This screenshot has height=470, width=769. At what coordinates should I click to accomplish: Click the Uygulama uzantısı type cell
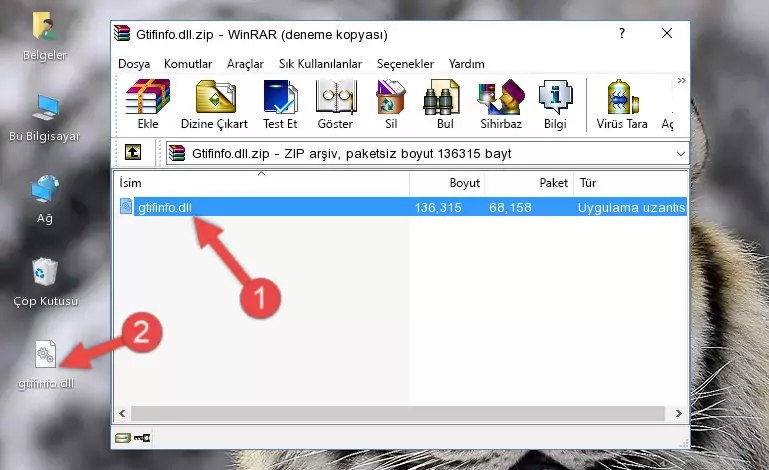[x=631, y=208]
